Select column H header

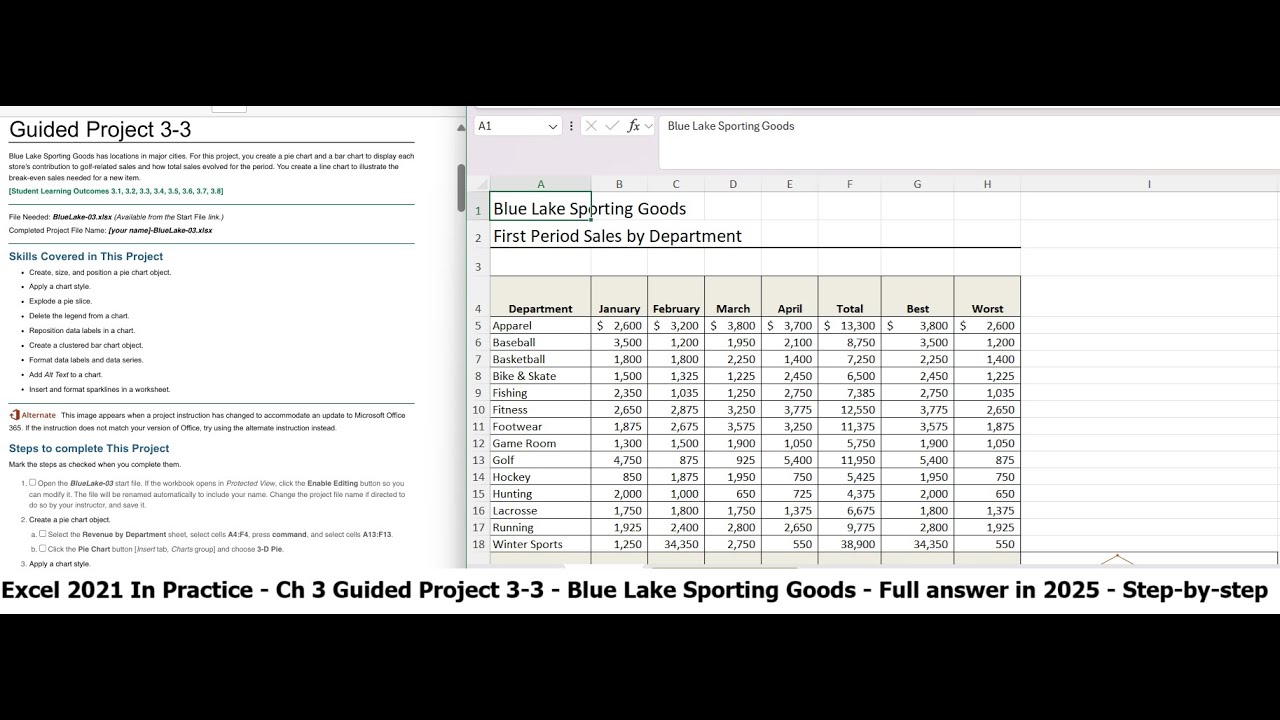coord(987,184)
